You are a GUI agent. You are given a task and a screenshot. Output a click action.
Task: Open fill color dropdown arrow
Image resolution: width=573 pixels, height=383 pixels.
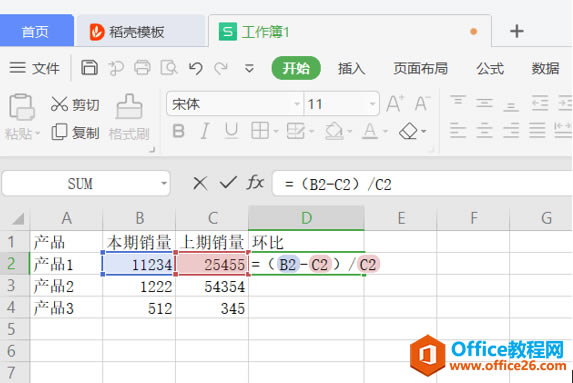(x=350, y=131)
